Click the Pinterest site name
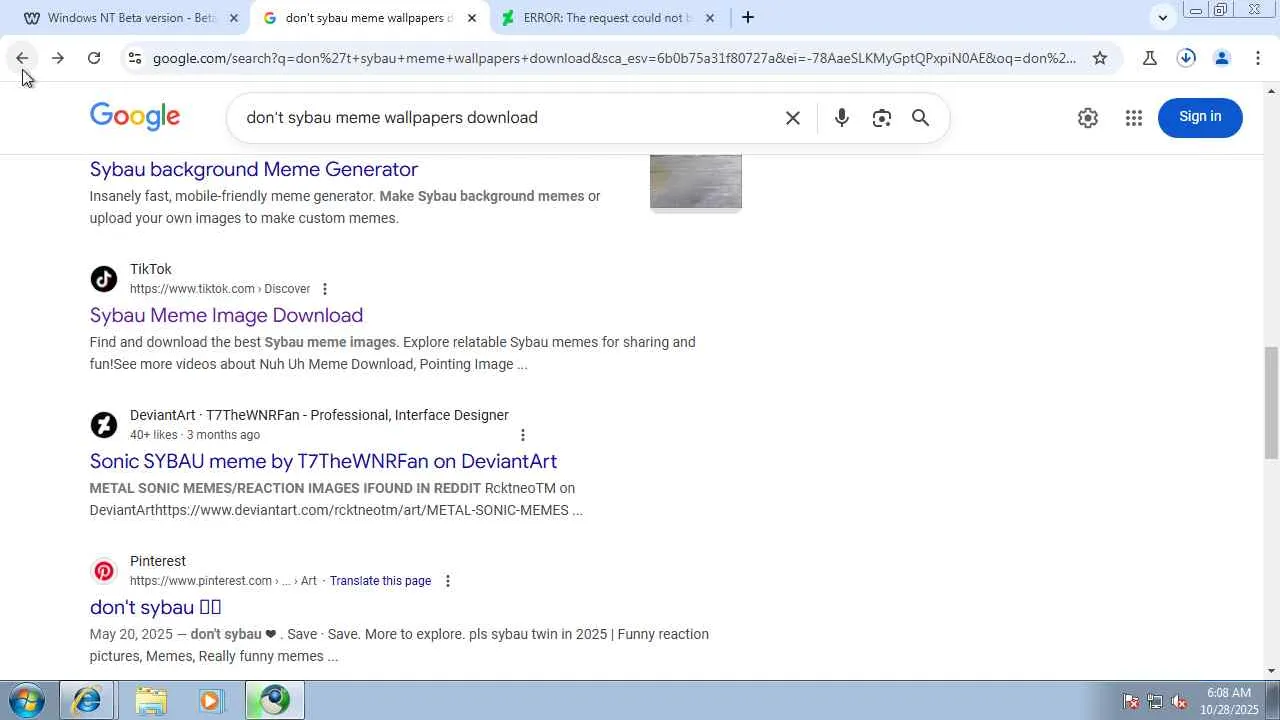Viewport: 1280px width, 720px height. [158, 561]
